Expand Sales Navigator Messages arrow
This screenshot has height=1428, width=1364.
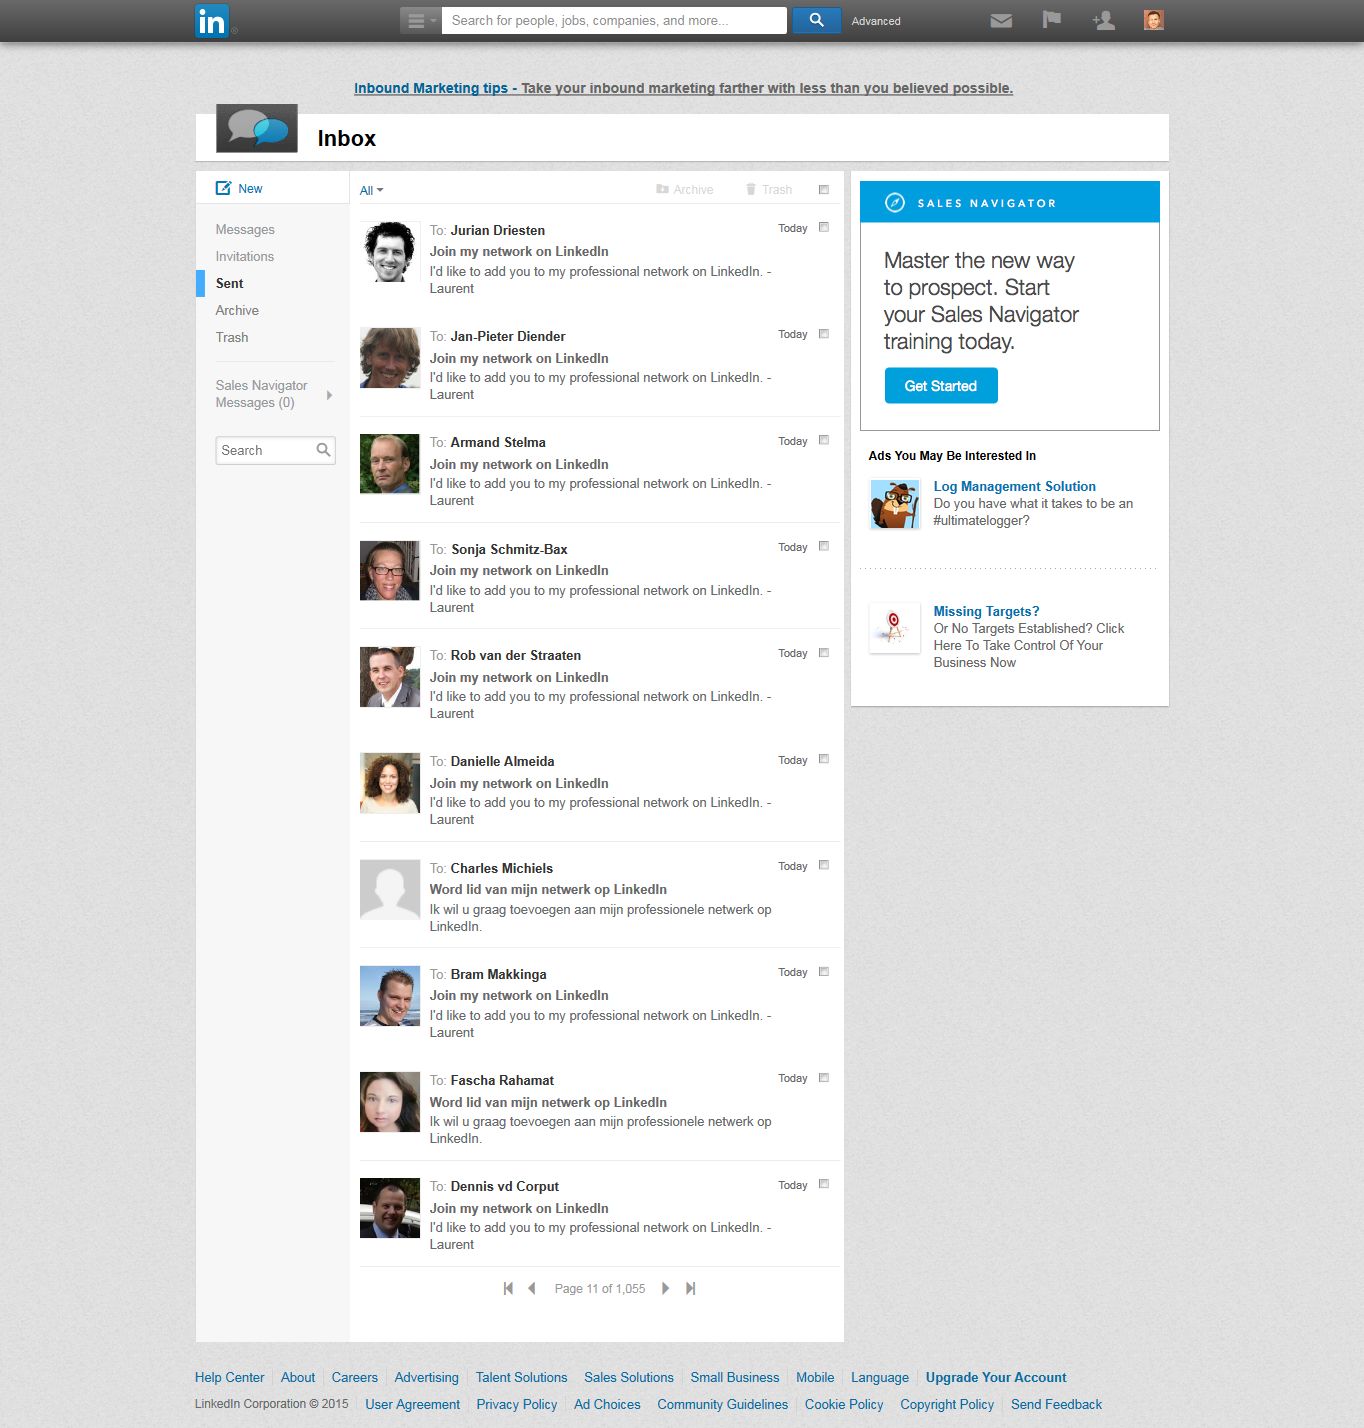(x=329, y=395)
